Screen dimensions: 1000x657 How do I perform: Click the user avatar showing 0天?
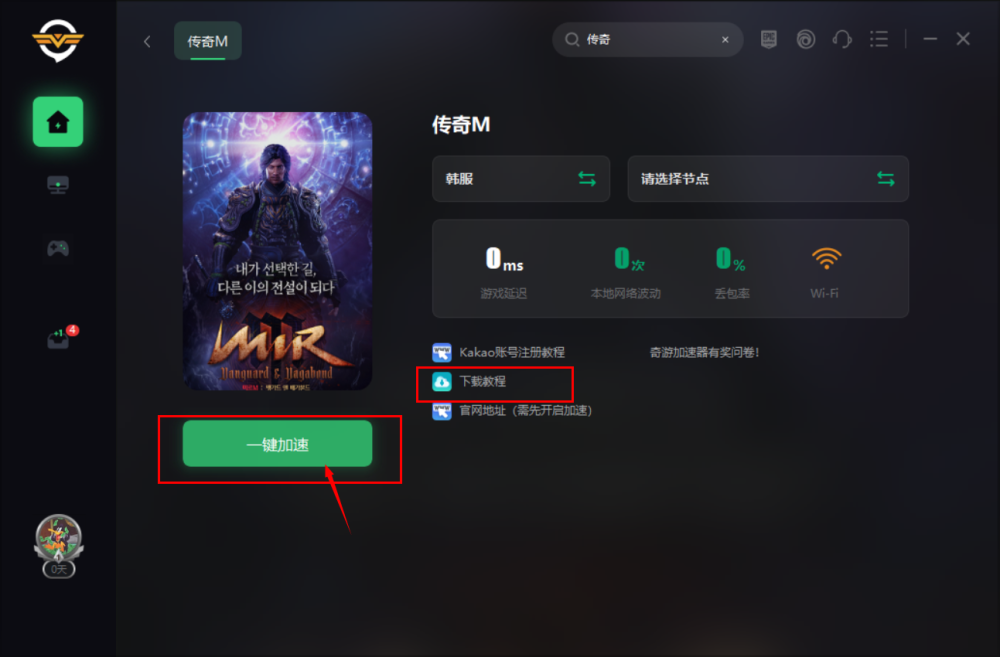click(59, 546)
